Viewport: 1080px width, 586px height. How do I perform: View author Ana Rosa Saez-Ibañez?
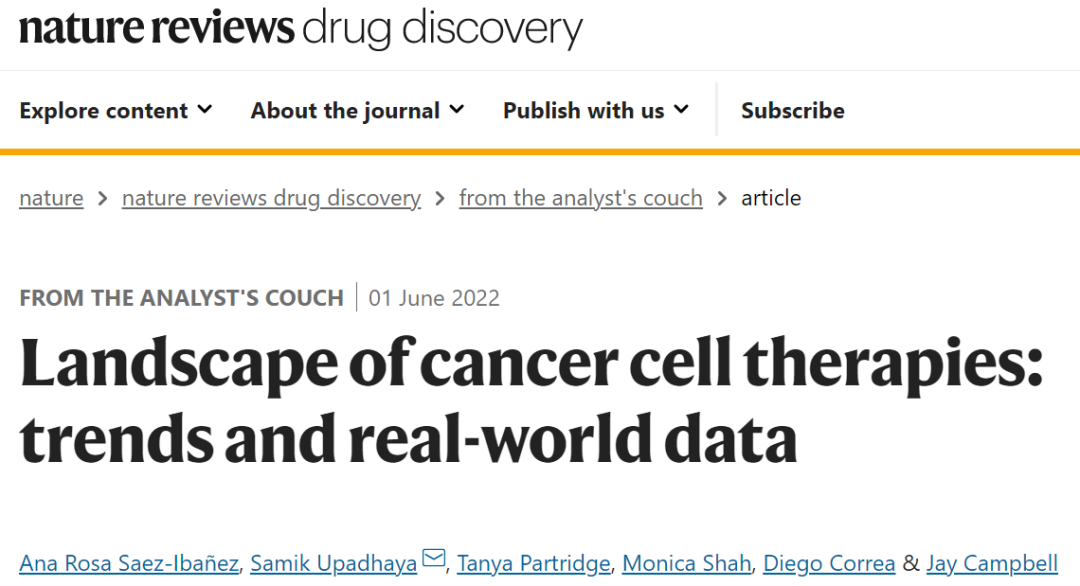(x=129, y=563)
